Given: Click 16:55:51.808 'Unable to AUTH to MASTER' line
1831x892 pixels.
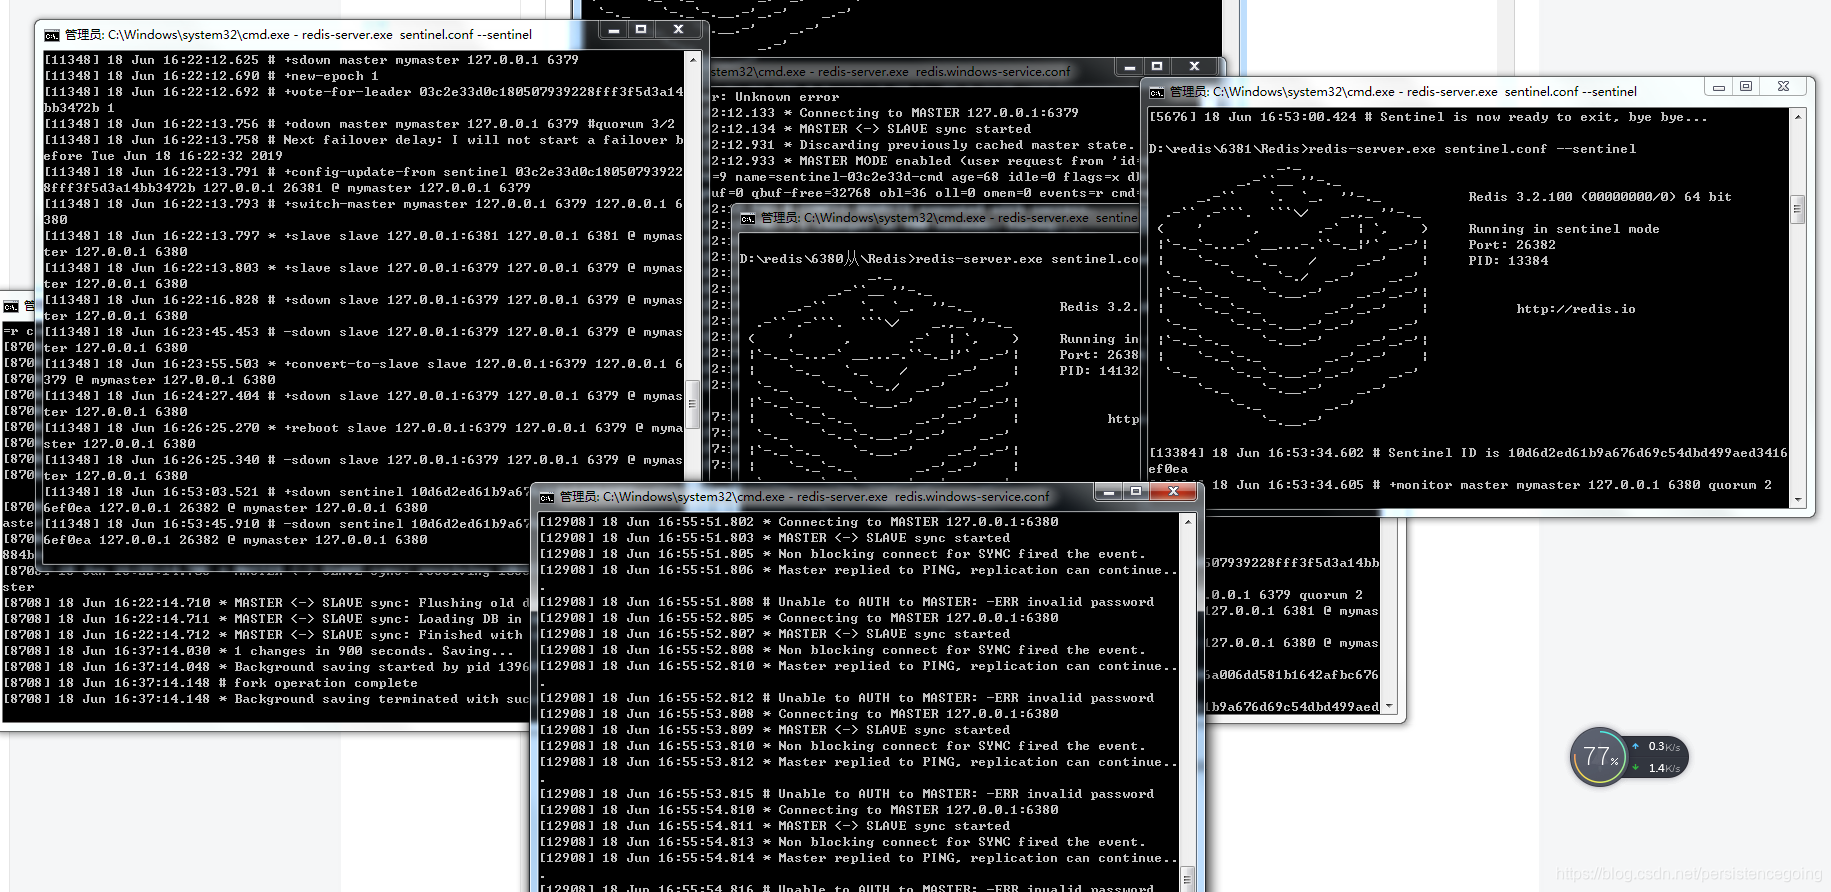Looking at the screenshot, I should [846, 602].
